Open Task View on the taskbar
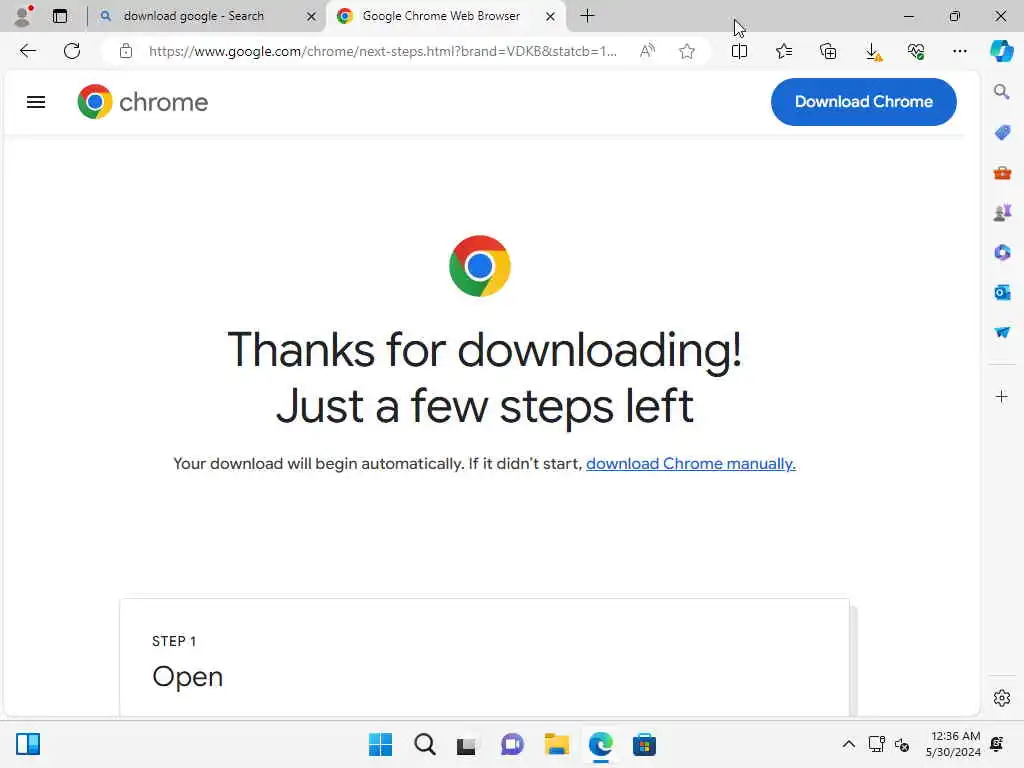Viewport: 1024px width, 768px height. (x=467, y=744)
